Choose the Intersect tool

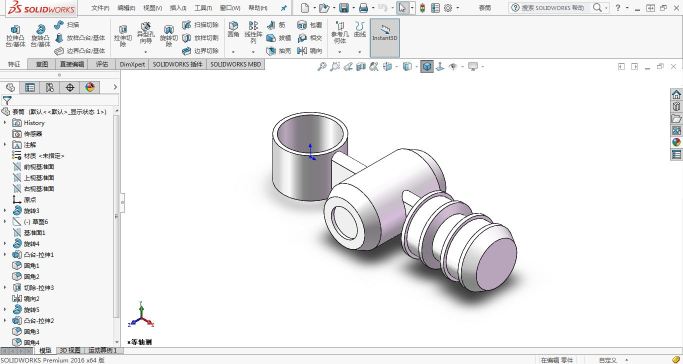(310, 38)
